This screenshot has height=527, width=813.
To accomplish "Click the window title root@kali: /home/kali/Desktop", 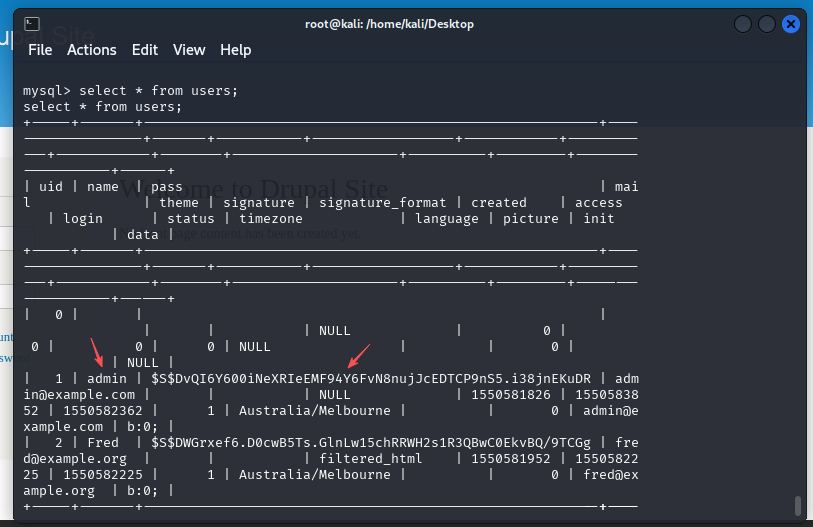I will pyautogui.click(x=389, y=24).
